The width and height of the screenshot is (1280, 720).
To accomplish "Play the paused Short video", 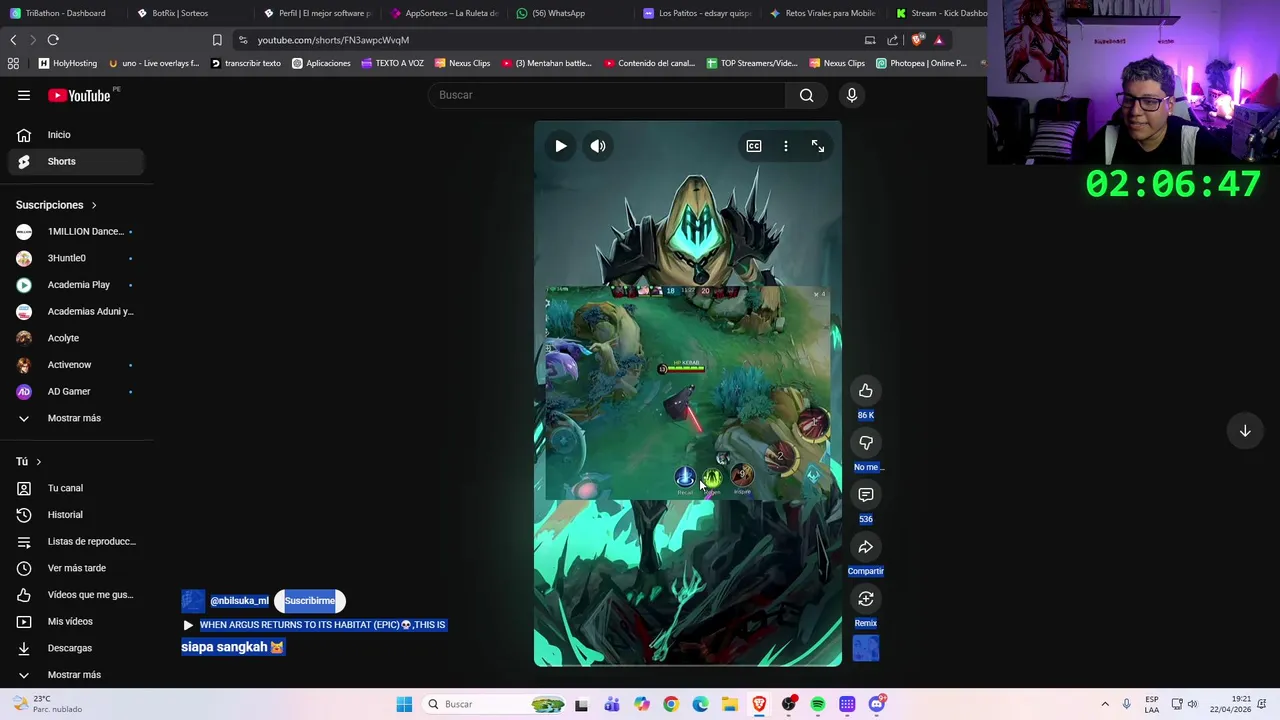I will pos(561,146).
